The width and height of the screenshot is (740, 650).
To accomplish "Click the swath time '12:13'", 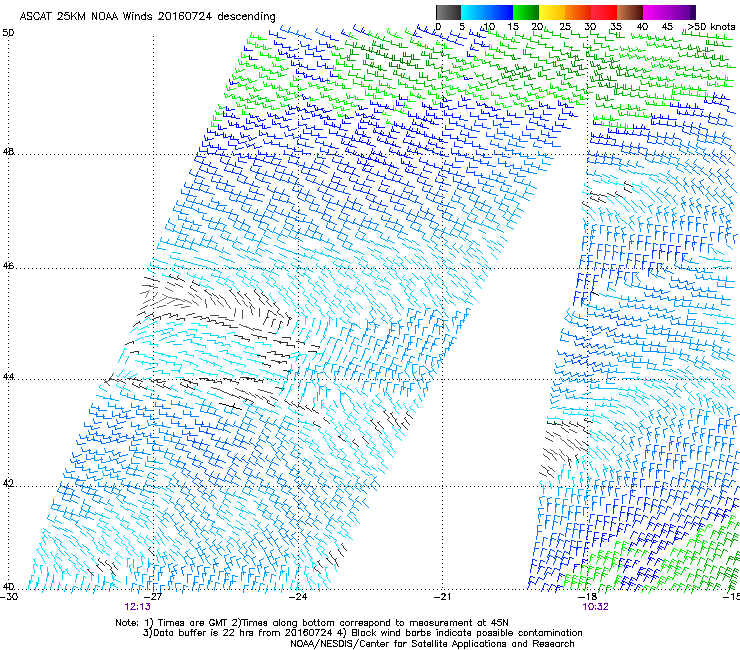I will click(137, 607).
